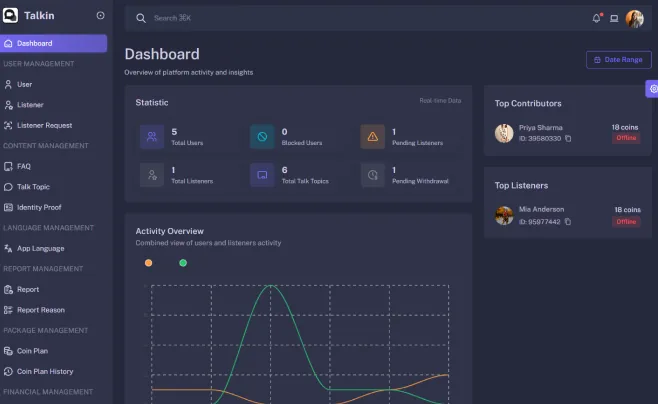Collapse sidebar with the circle toggle icon
Viewport: 658px width, 404px height.
pyautogui.click(x=100, y=16)
